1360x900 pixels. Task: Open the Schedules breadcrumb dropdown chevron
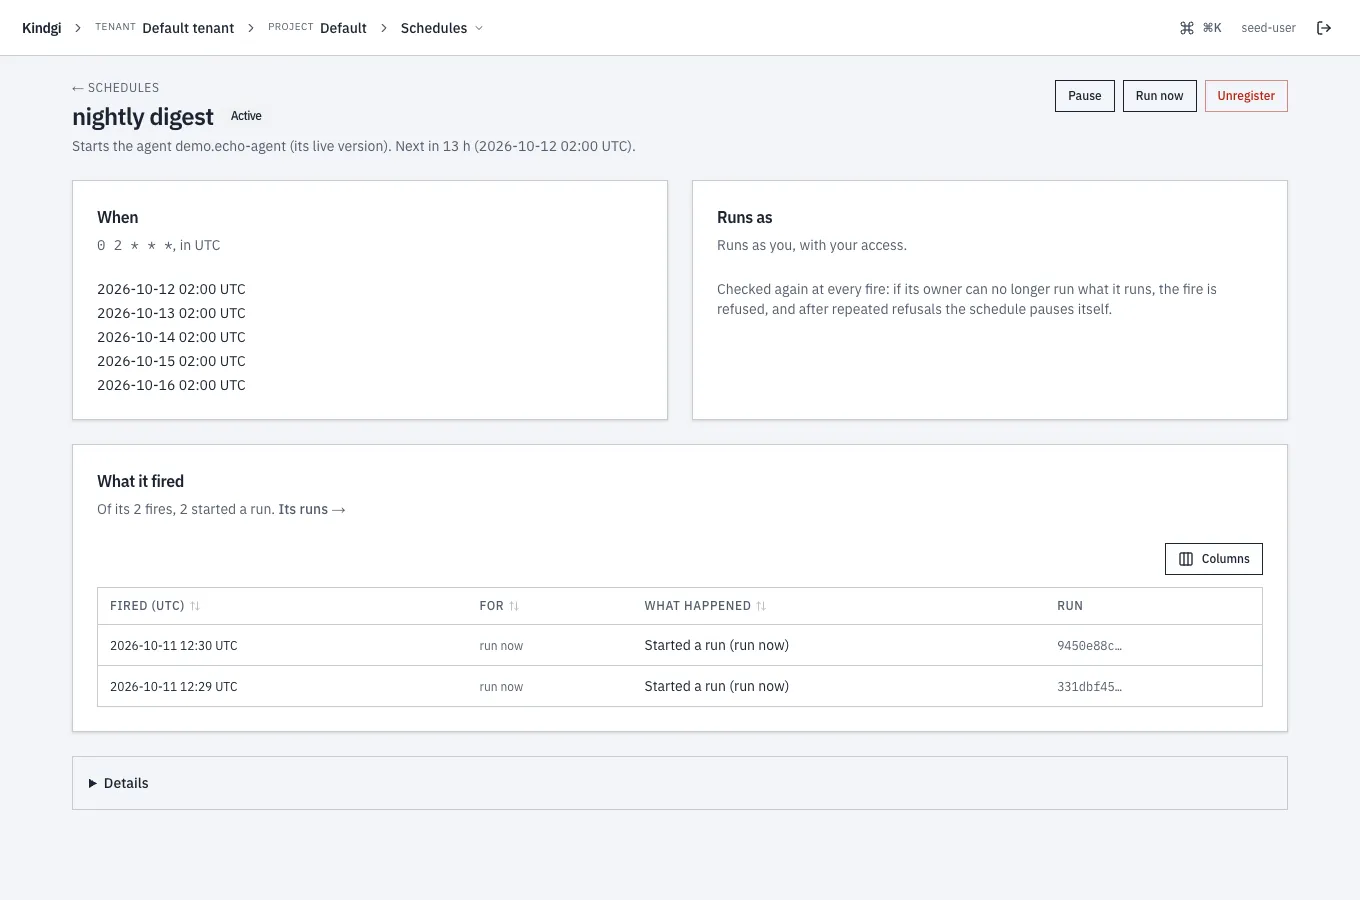point(479,28)
